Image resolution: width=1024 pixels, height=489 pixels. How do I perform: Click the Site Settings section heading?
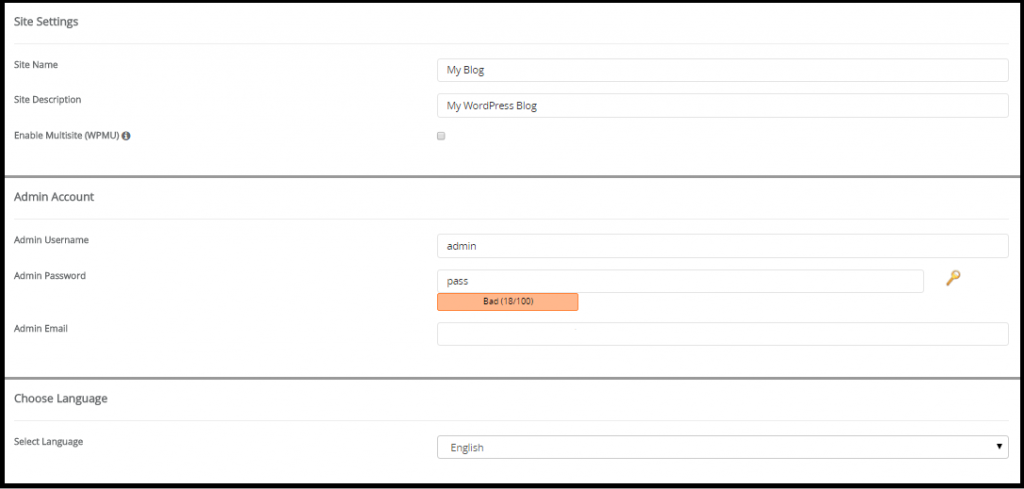point(46,22)
